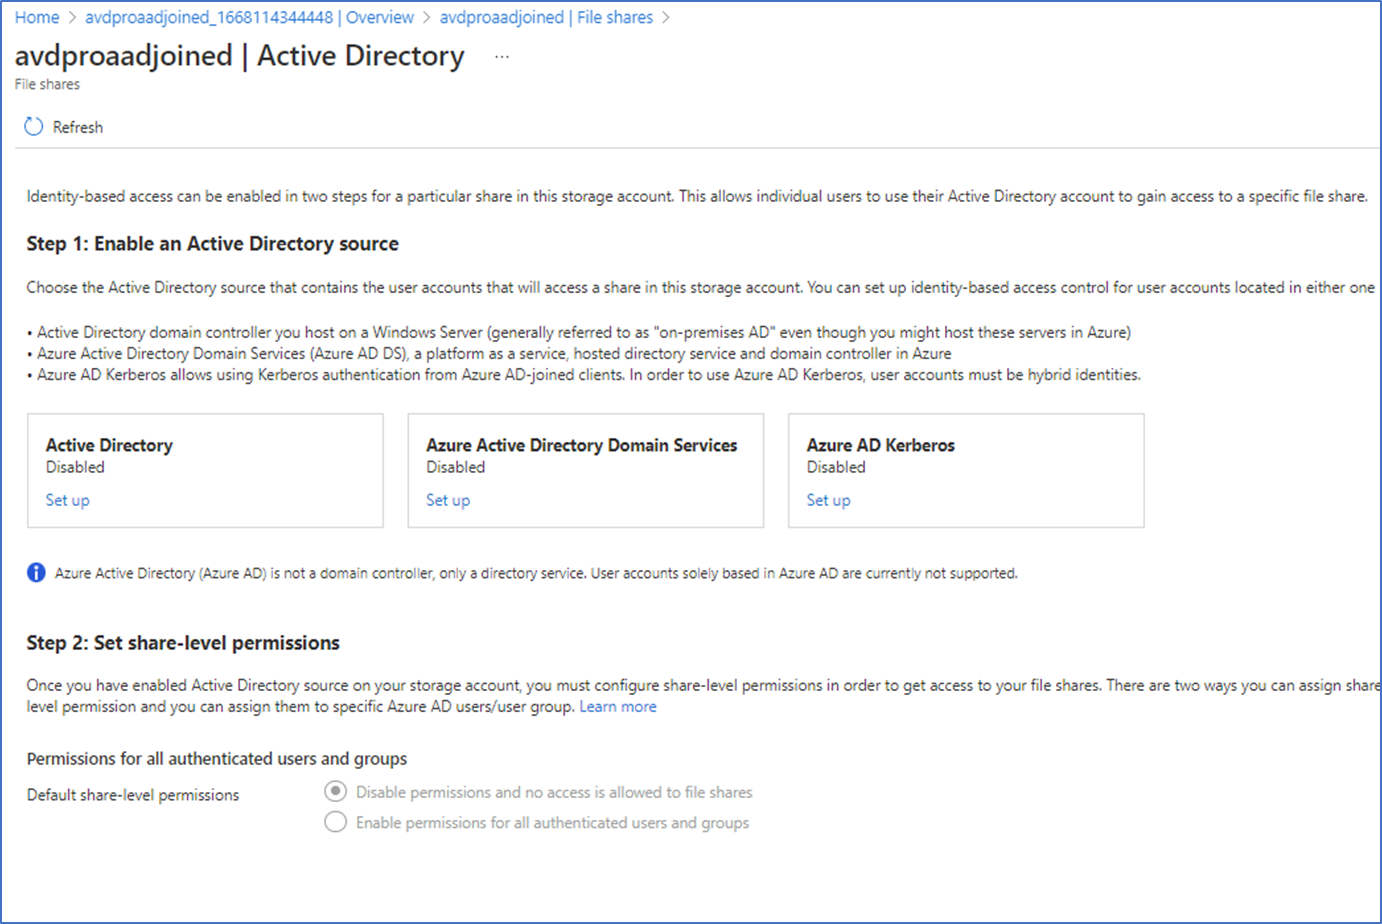Select the Azure Active Directory Domain Services card title
This screenshot has width=1382, height=924.
pyautogui.click(x=582, y=445)
